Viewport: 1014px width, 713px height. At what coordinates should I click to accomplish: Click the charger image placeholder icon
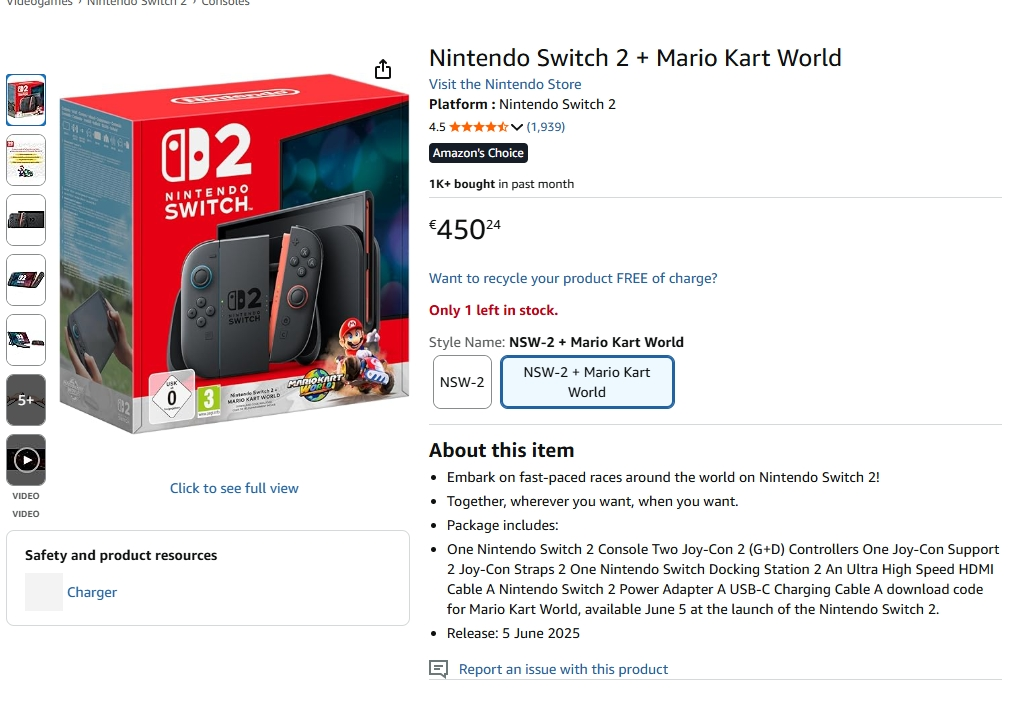44,592
